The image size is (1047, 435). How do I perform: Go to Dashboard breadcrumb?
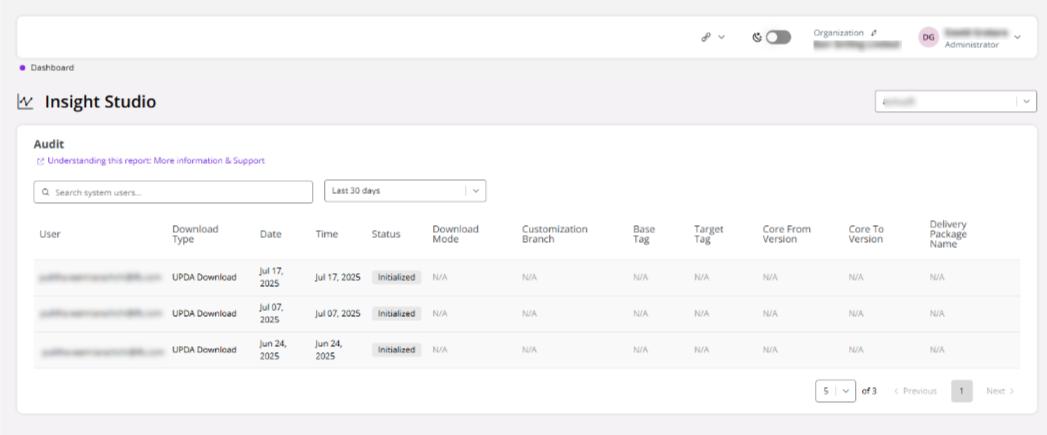pos(52,67)
